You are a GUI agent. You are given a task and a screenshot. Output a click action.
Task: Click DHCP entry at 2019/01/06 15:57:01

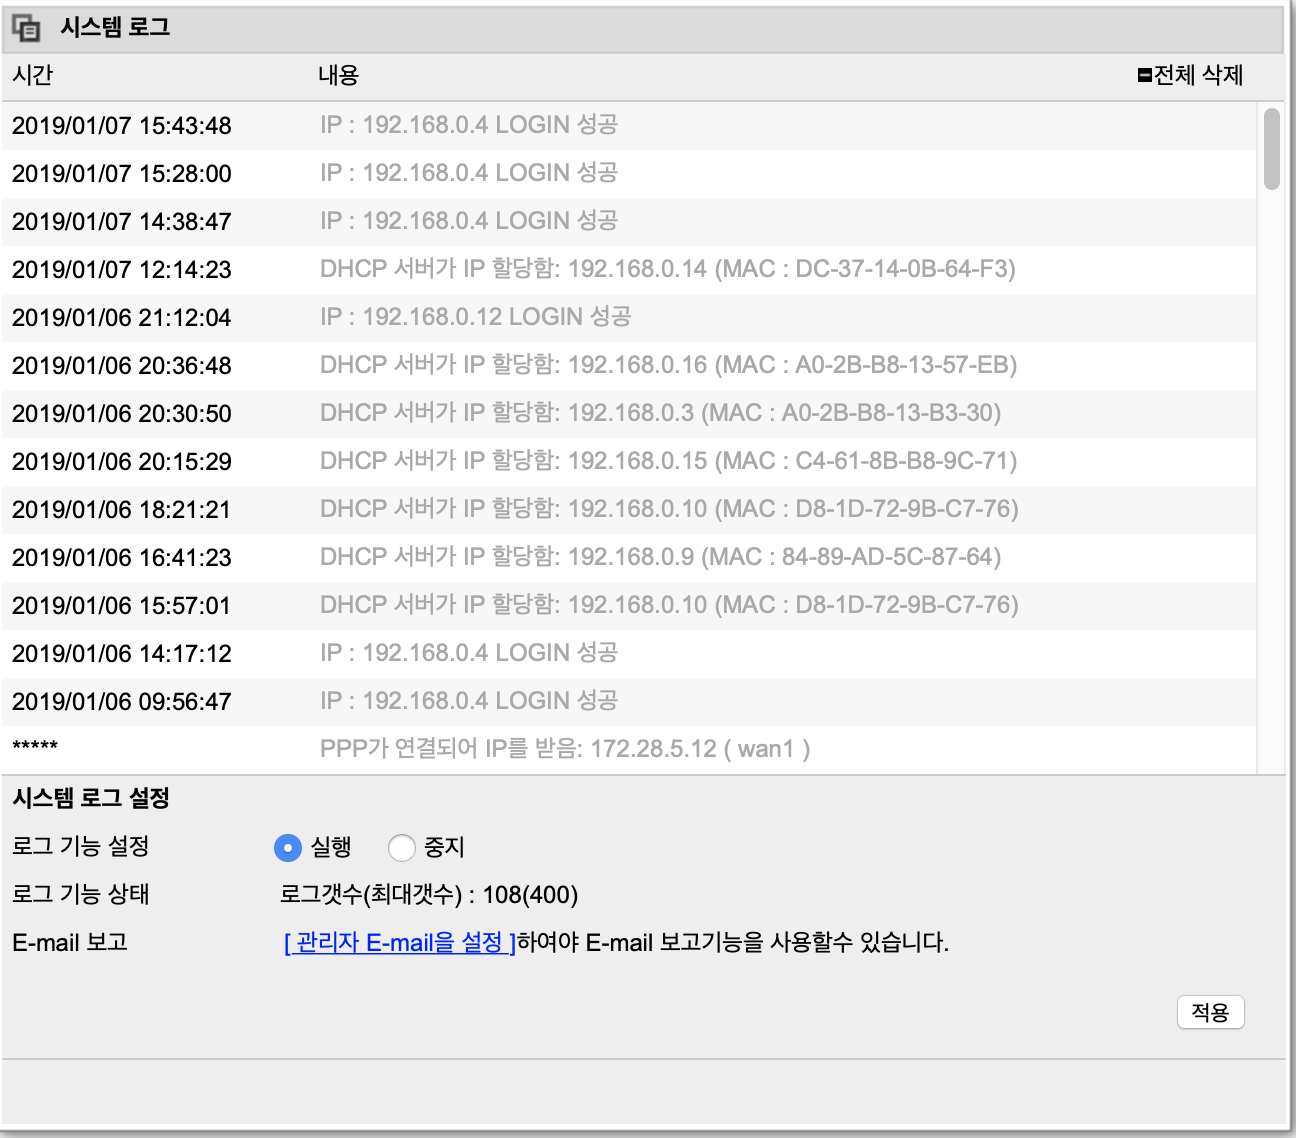669,605
